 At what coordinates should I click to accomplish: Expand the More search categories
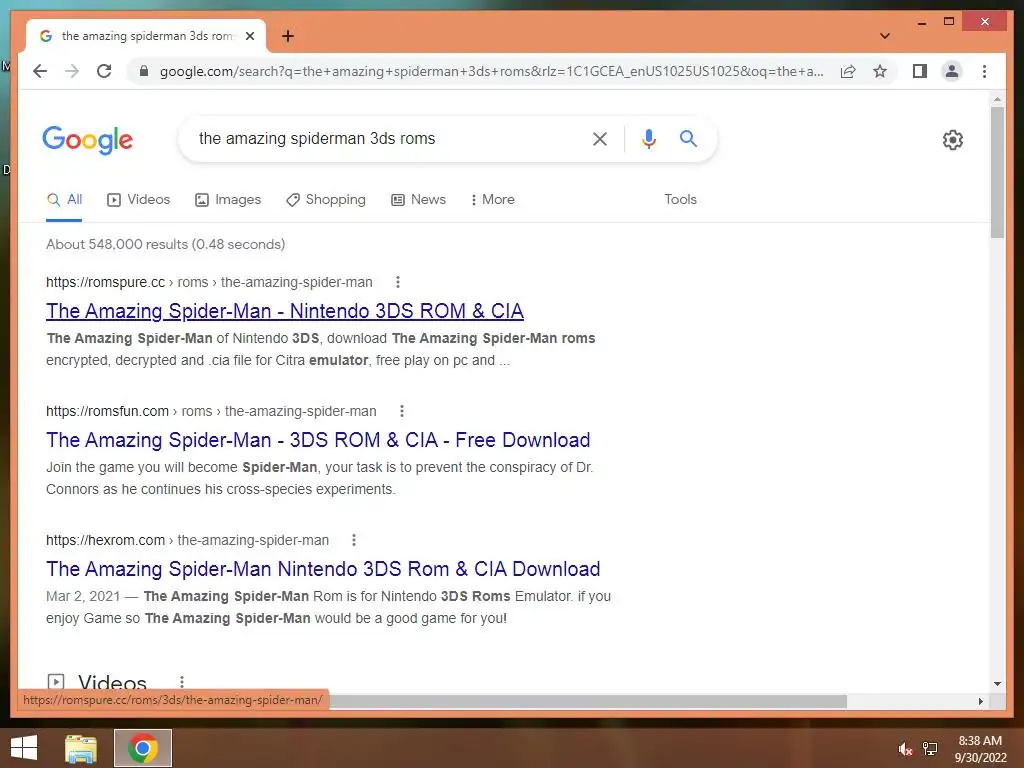pyautogui.click(x=492, y=200)
